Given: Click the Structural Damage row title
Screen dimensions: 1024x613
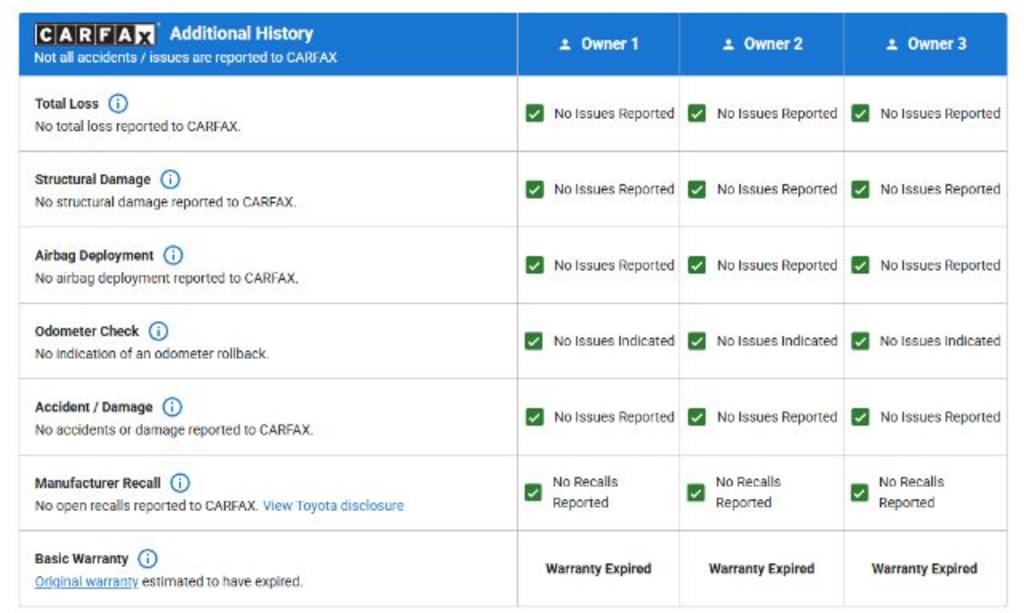Looking at the screenshot, I should point(93,180).
